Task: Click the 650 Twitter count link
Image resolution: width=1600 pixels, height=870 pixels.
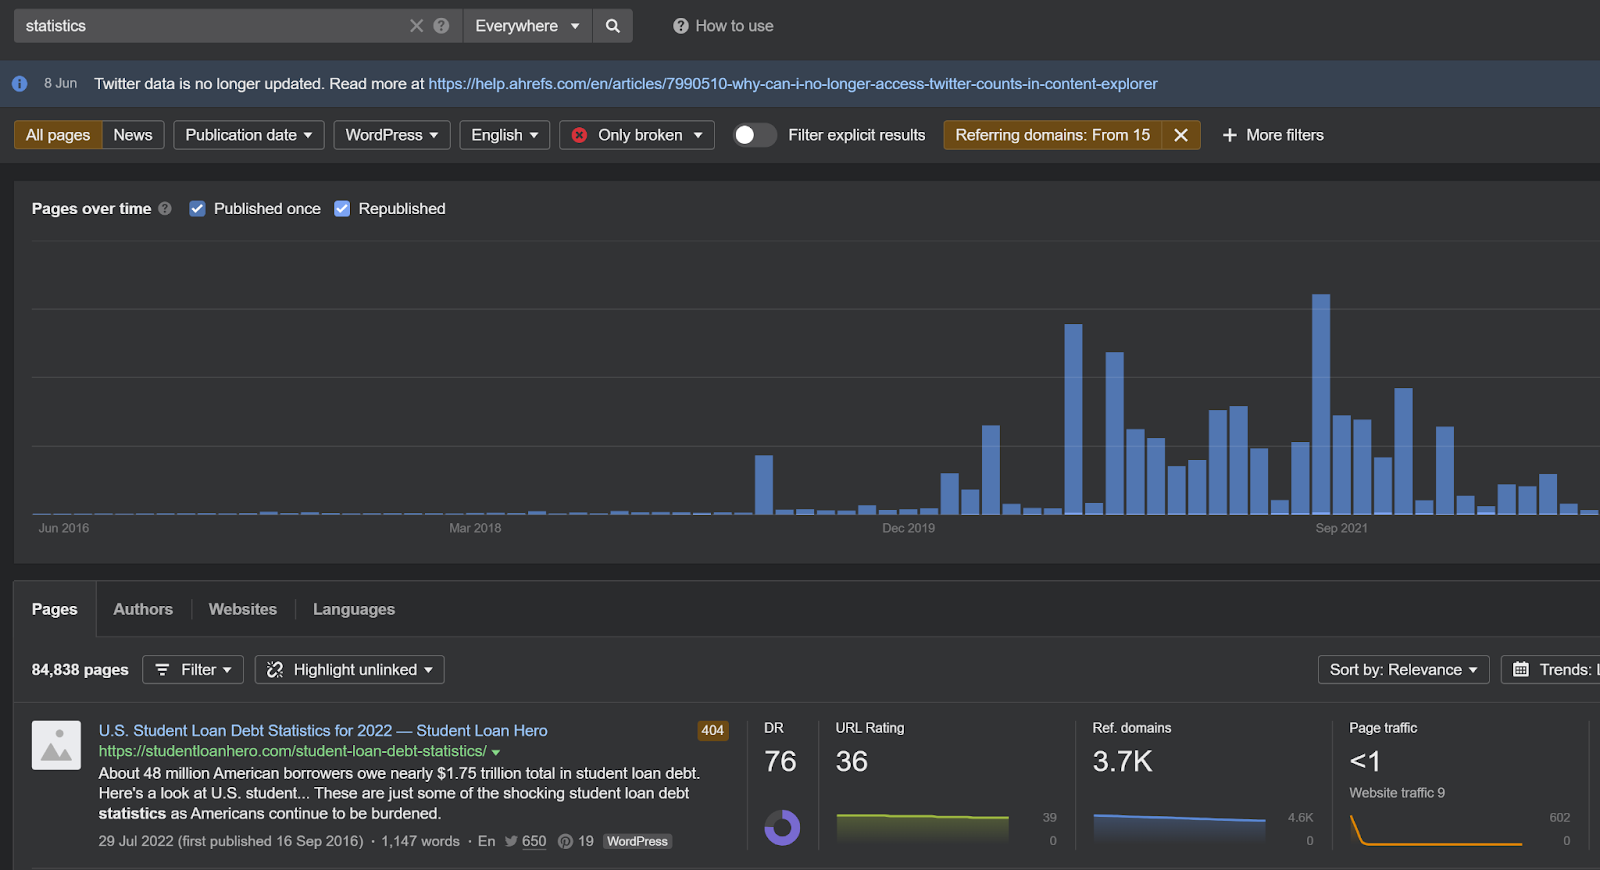Action: [x=534, y=842]
